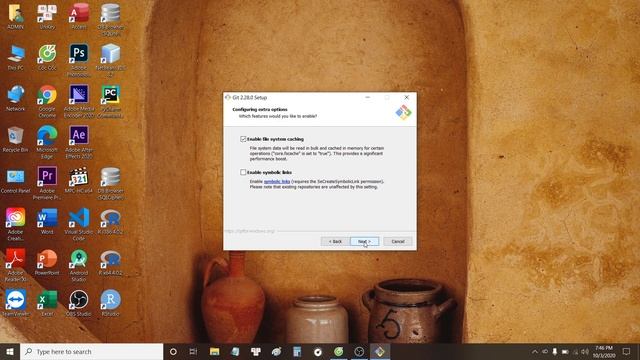
Task: Minimize the Git Setup window
Action: click(368, 98)
